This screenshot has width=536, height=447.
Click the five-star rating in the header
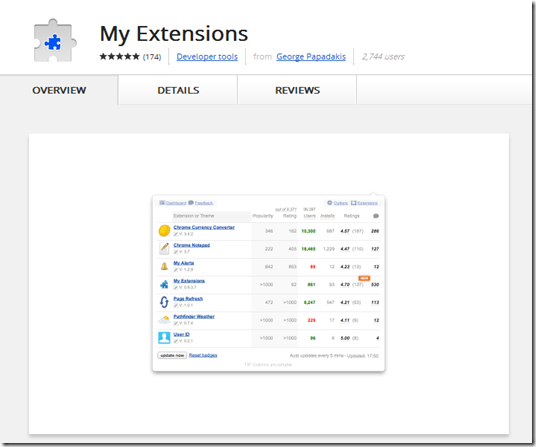coord(119,56)
